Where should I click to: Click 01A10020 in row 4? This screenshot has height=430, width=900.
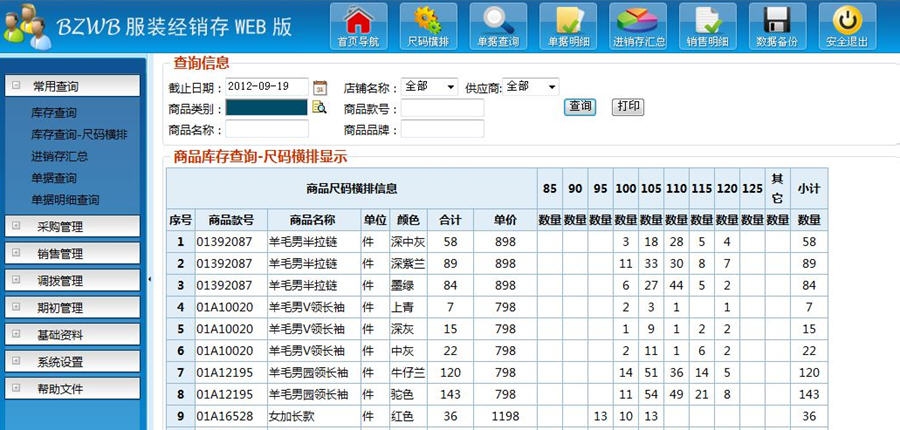pyautogui.click(x=224, y=307)
